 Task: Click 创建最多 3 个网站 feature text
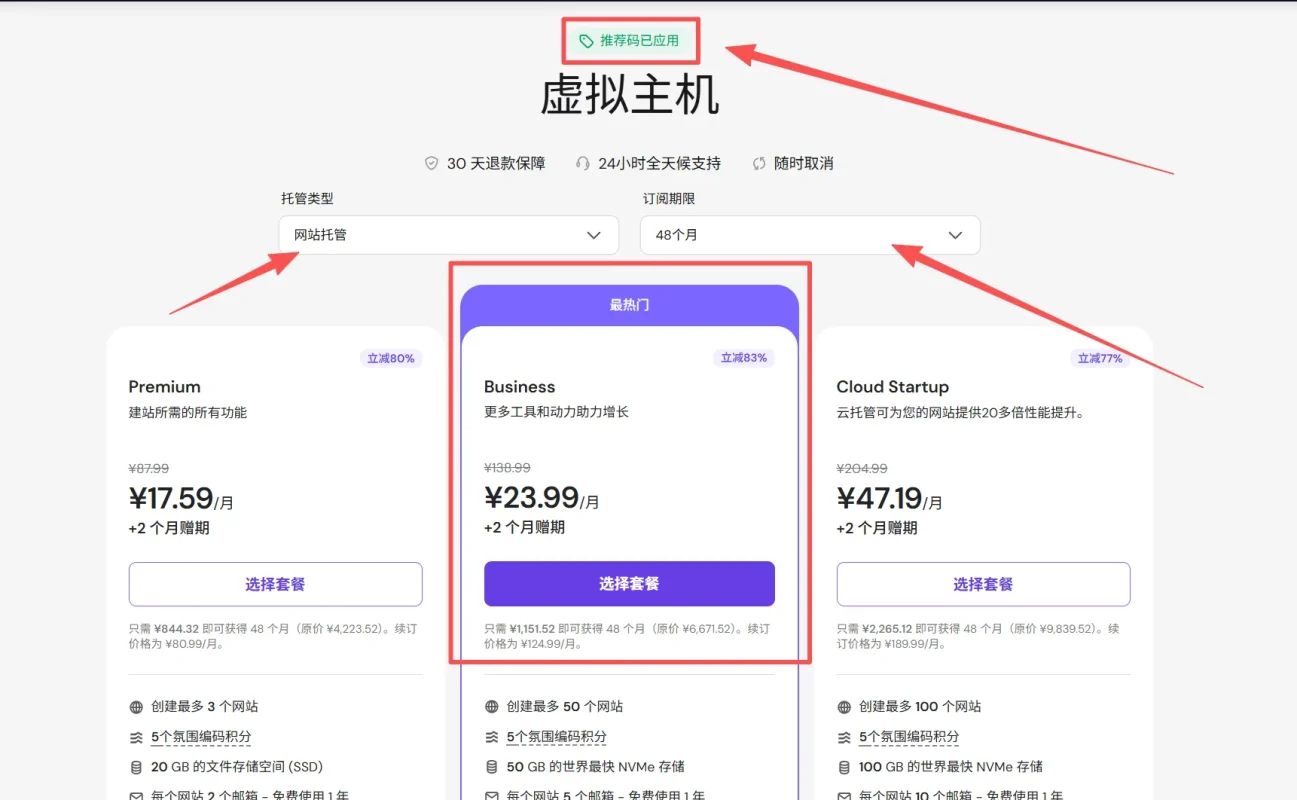(205, 707)
